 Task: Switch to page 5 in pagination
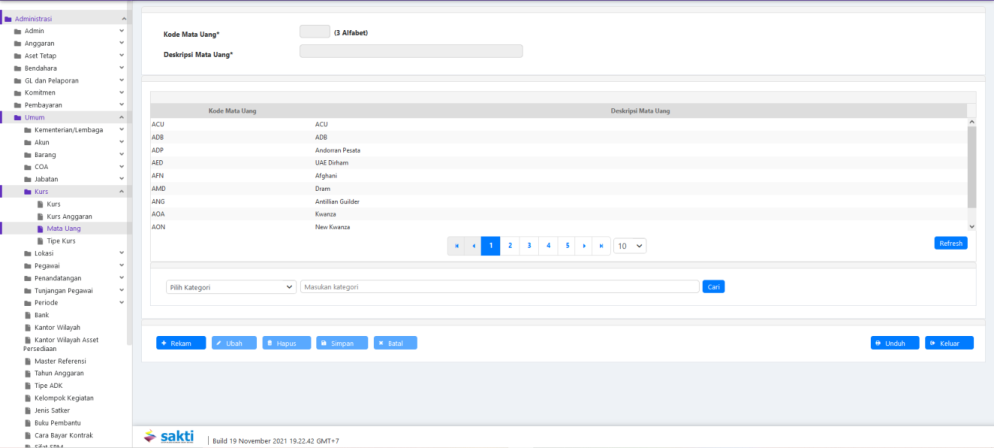[565, 245]
